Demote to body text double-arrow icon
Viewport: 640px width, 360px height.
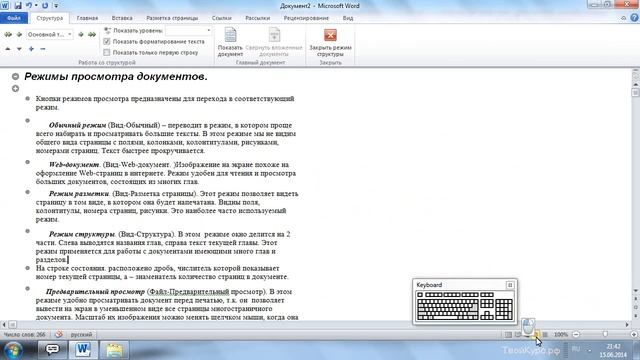(x=92, y=35)
